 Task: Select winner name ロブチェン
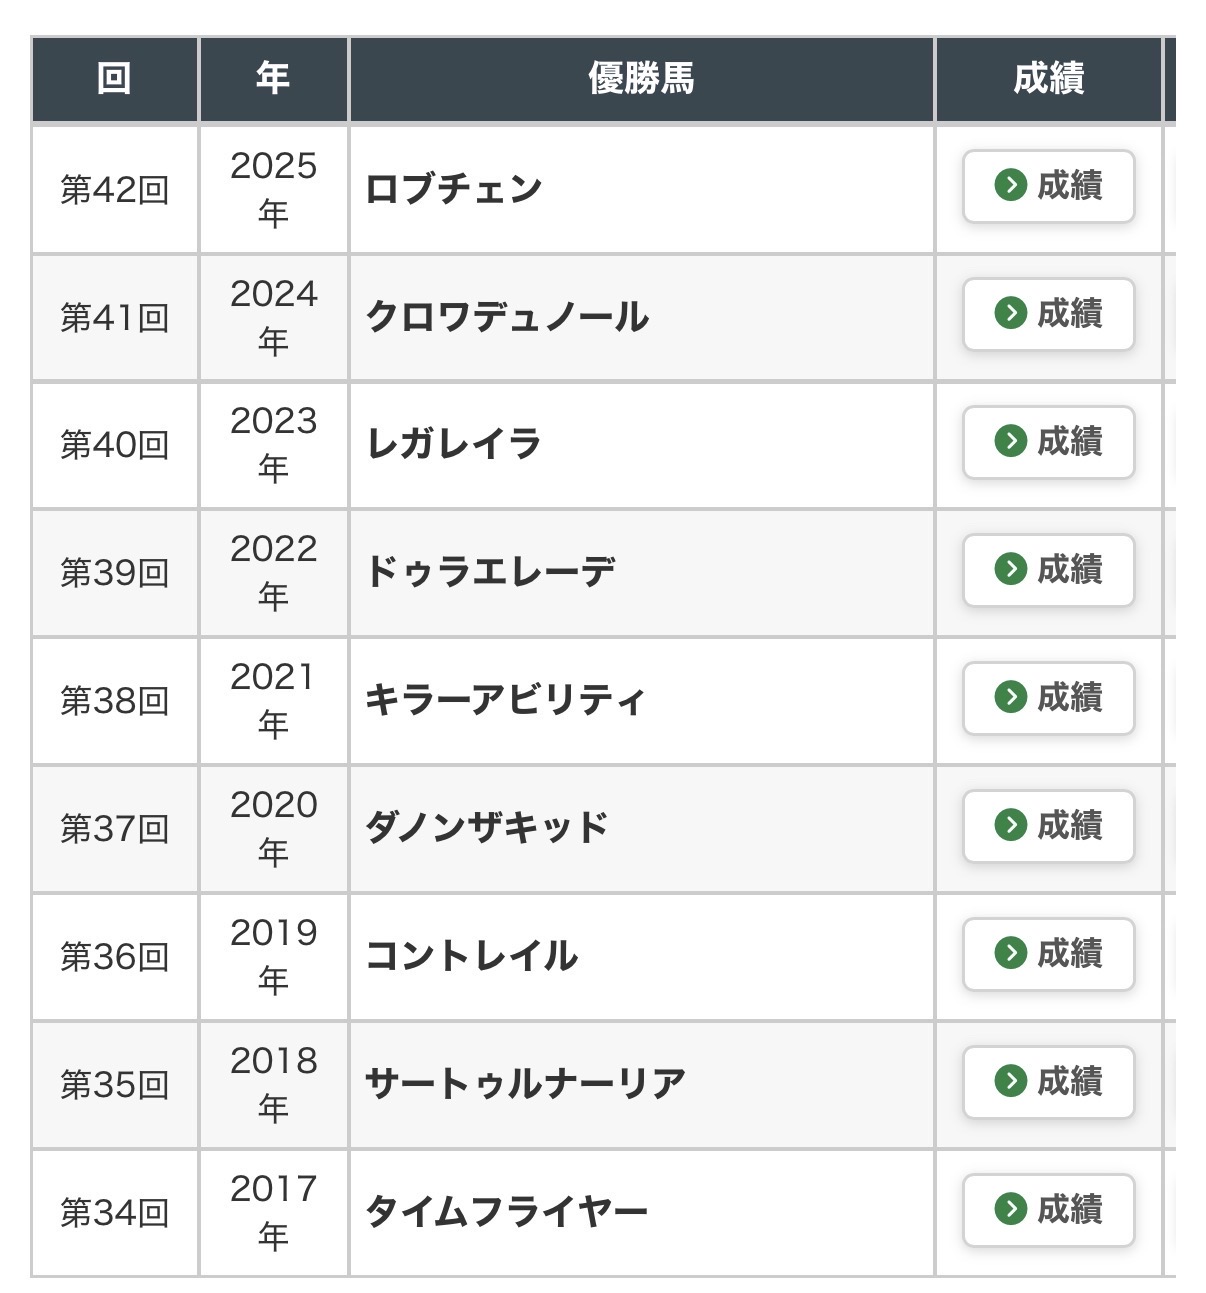click(x=454, y=189)
